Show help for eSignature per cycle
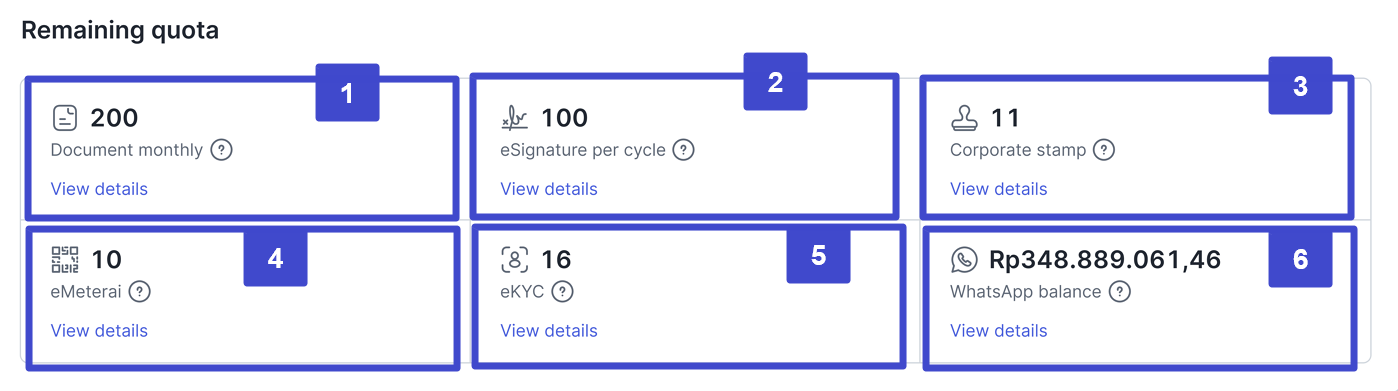 click(x=683, y=150)
